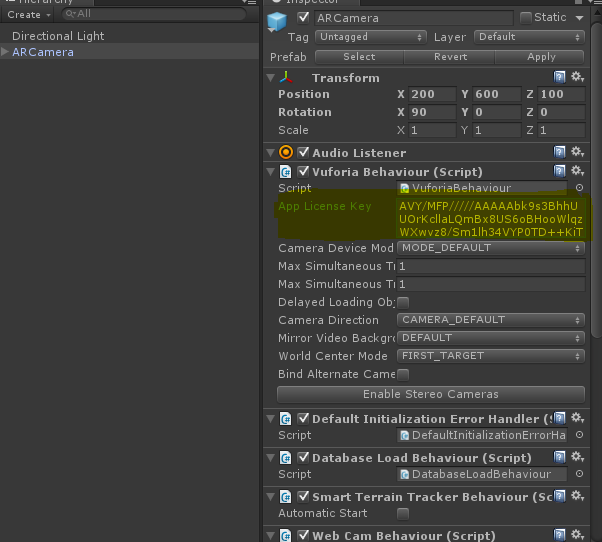Viewport: 602px width, 542px height.
Task: Click the Database Load Behaviour script icon
Action: click(x=286, y=458)
